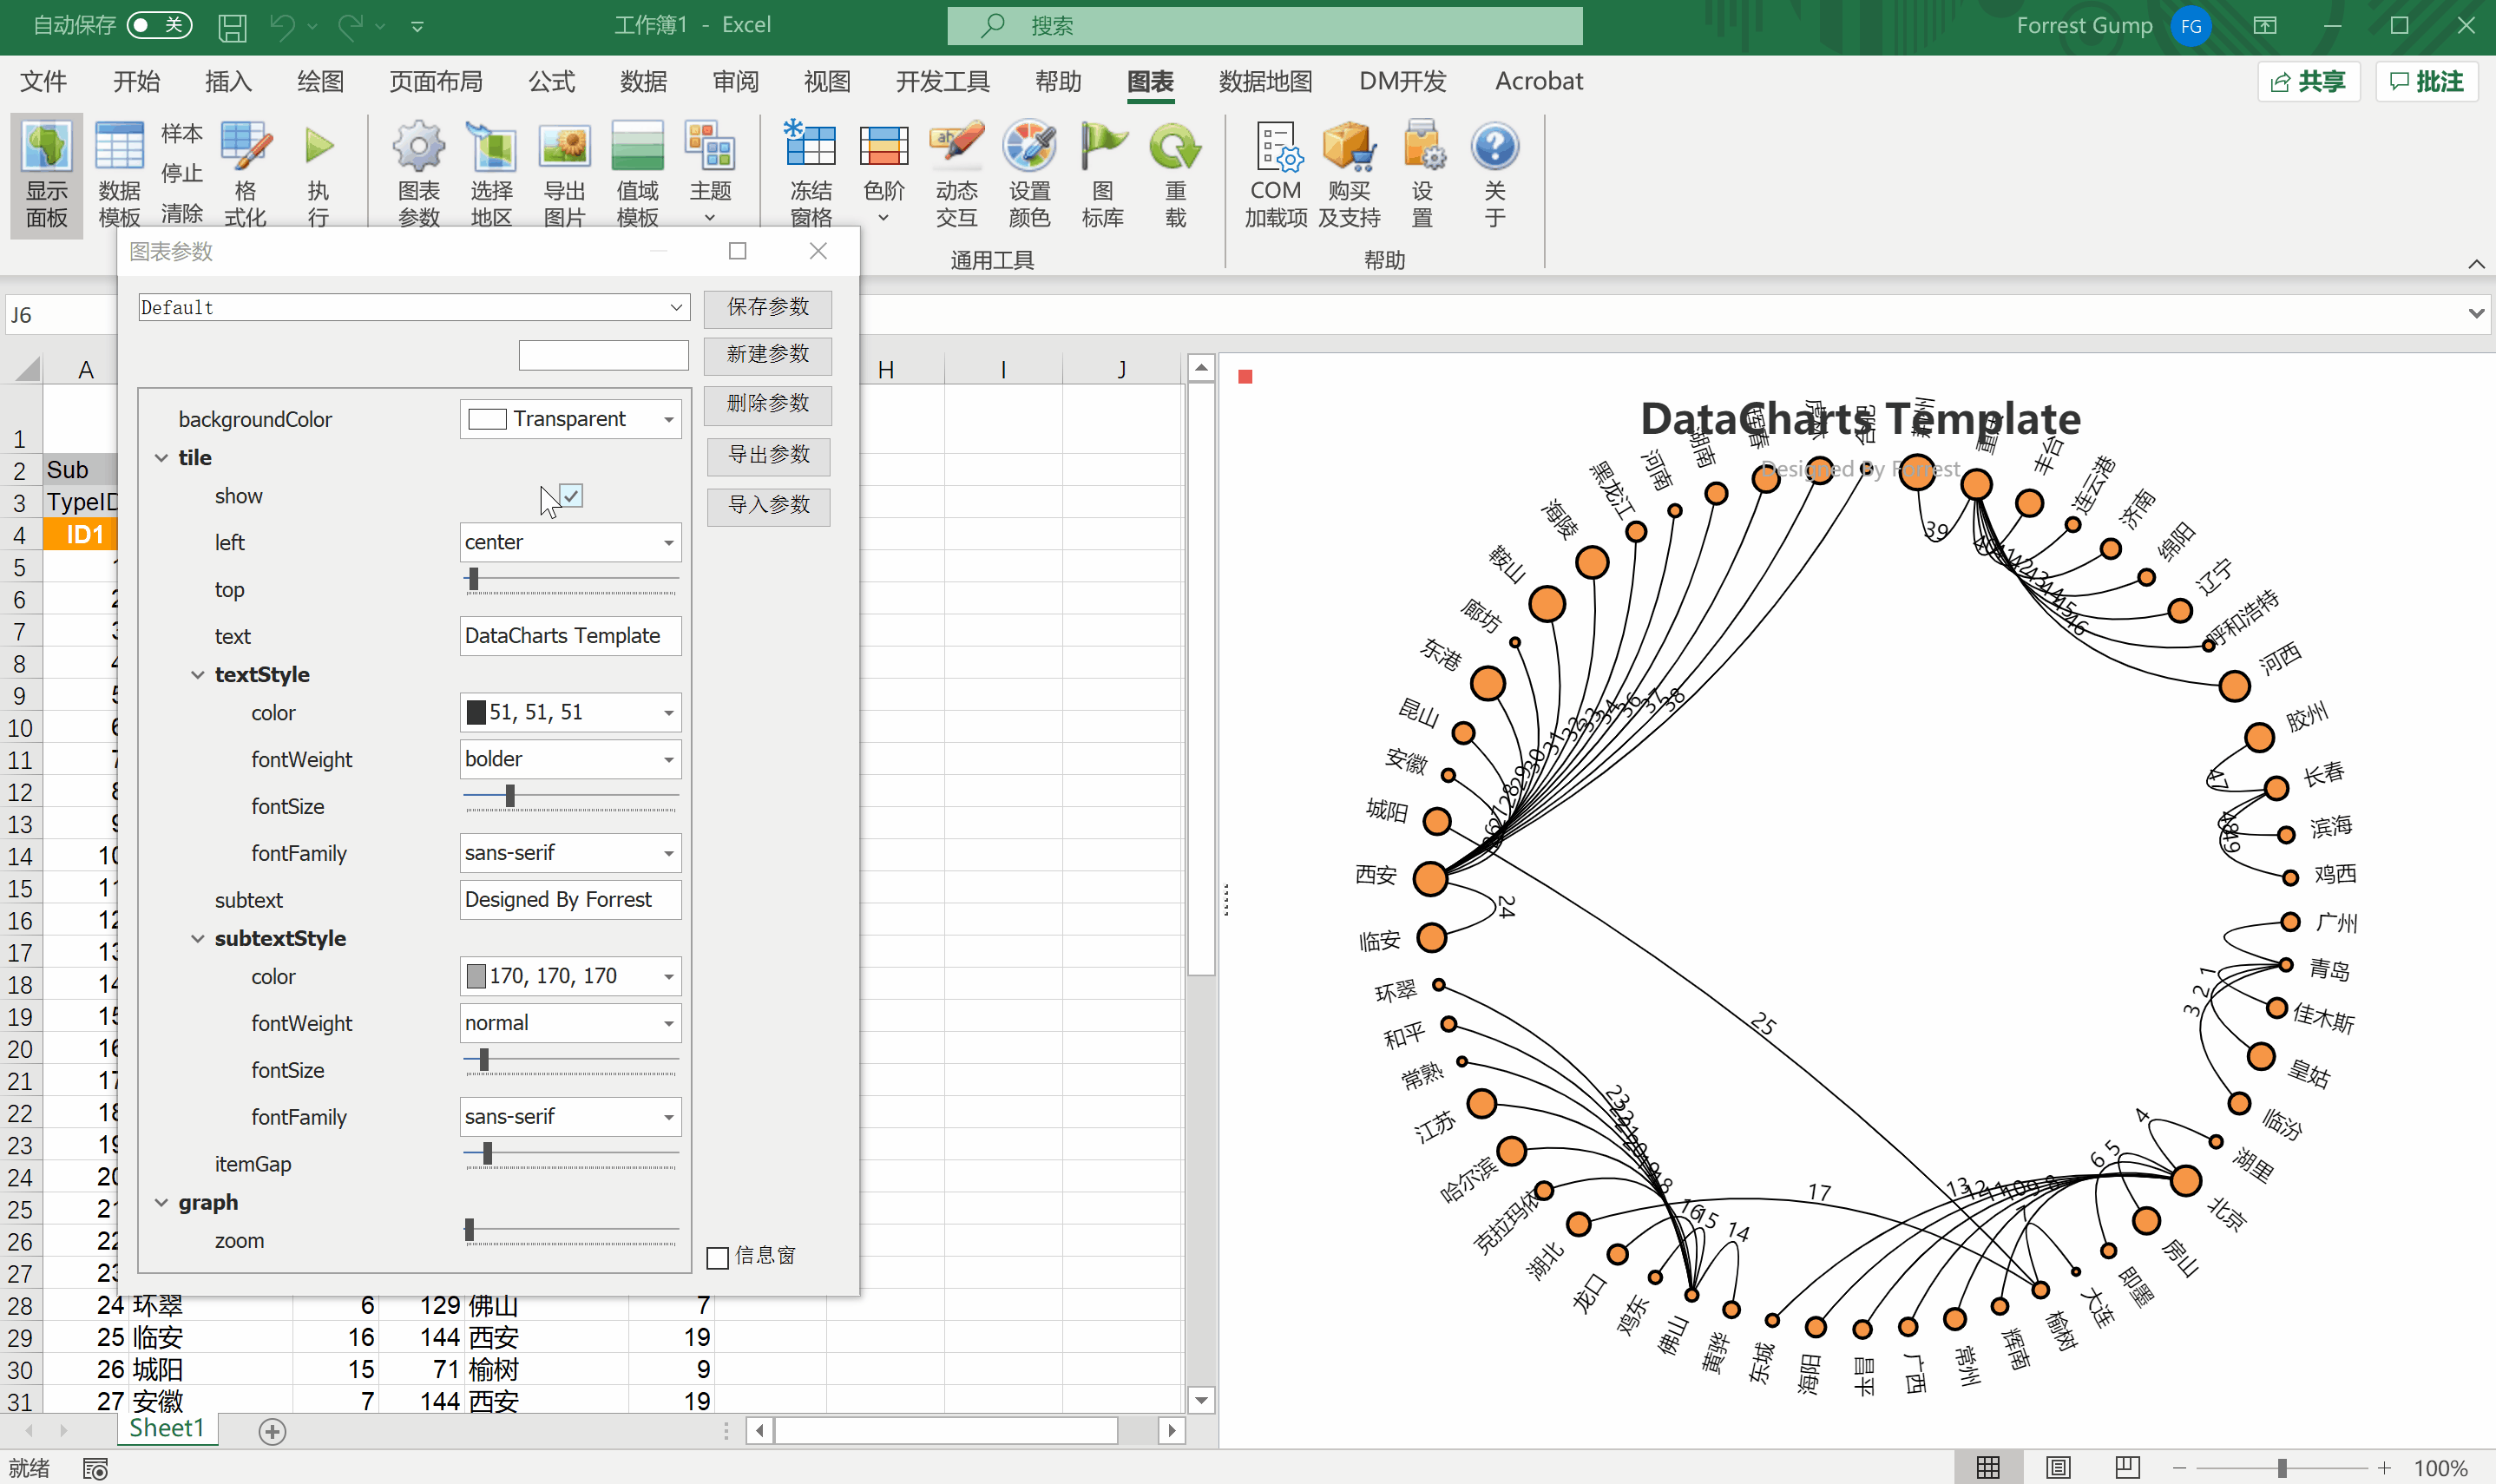The width and height of the screenshot is (2496, 1484).
Task: Open the 动态交互 dynamic interaction tool
Action: (956, 170)
